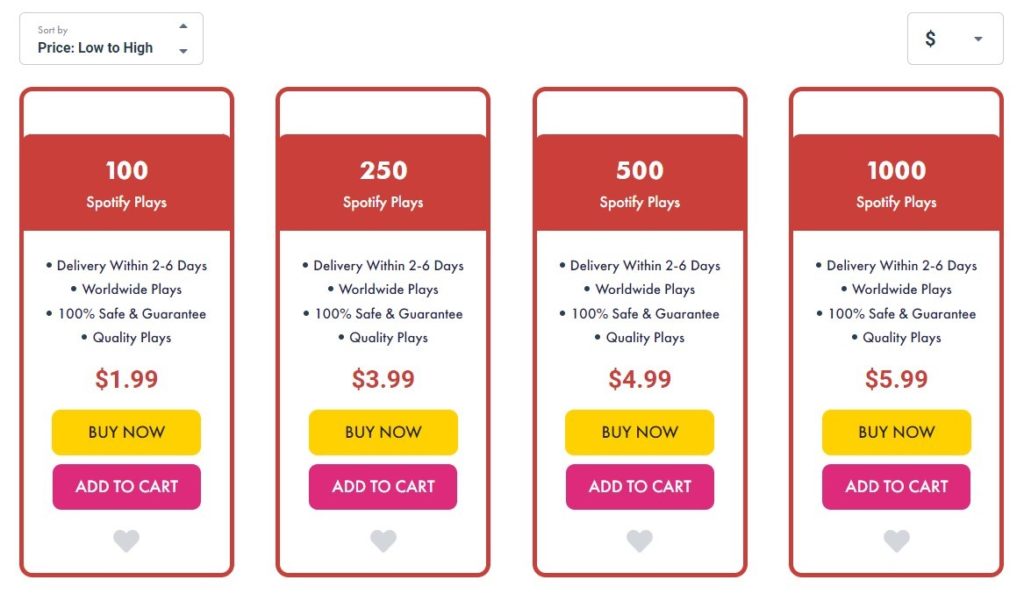Add 1000 Spotify Plays to cart
Screen dimensions: 1024x594
coord(897,487)
